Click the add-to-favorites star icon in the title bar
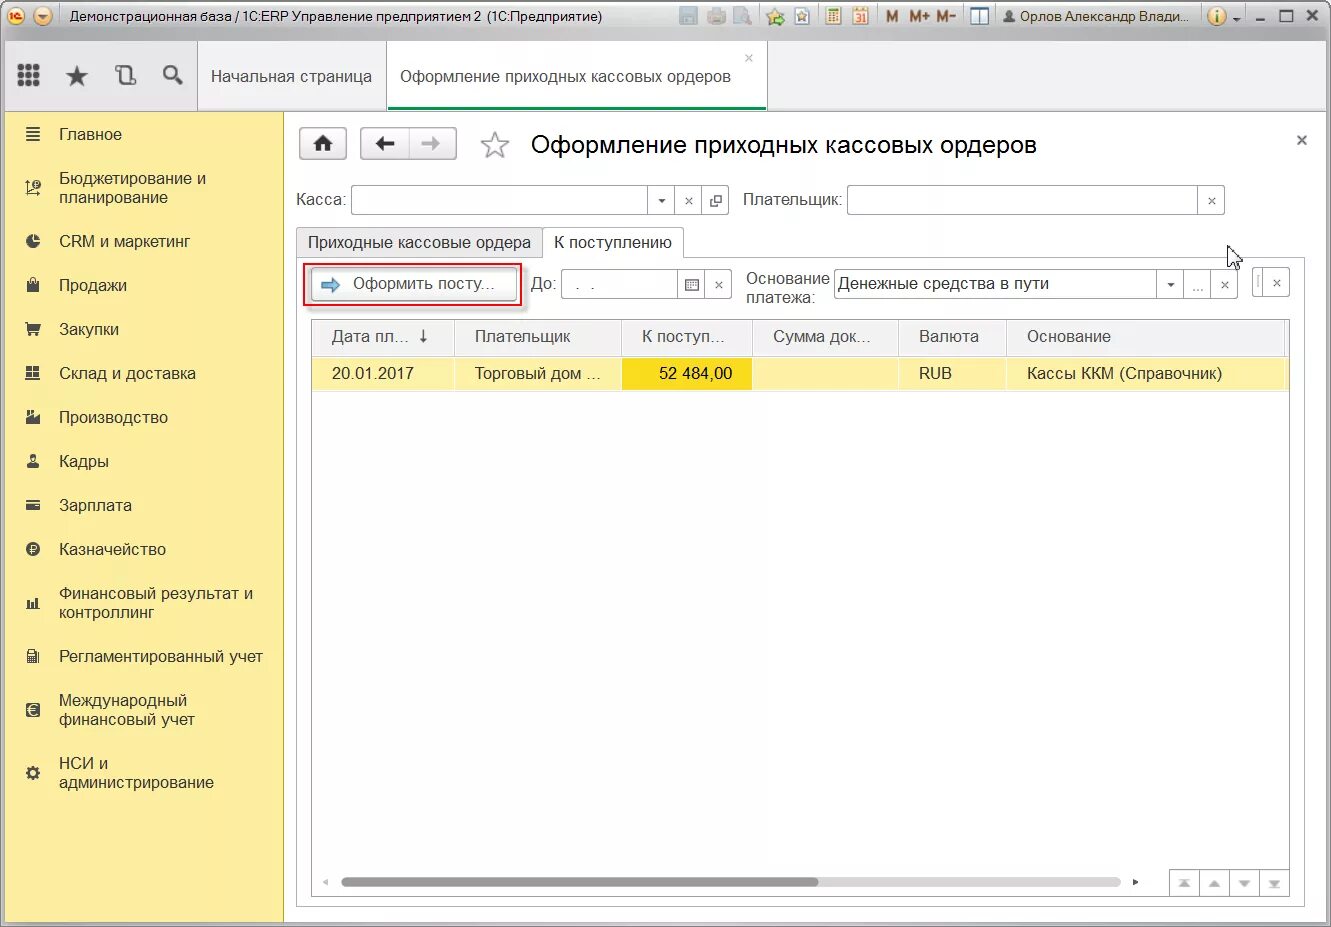Image resolution: width=1331 pixels, height=927 pixels. pos(775,16)
